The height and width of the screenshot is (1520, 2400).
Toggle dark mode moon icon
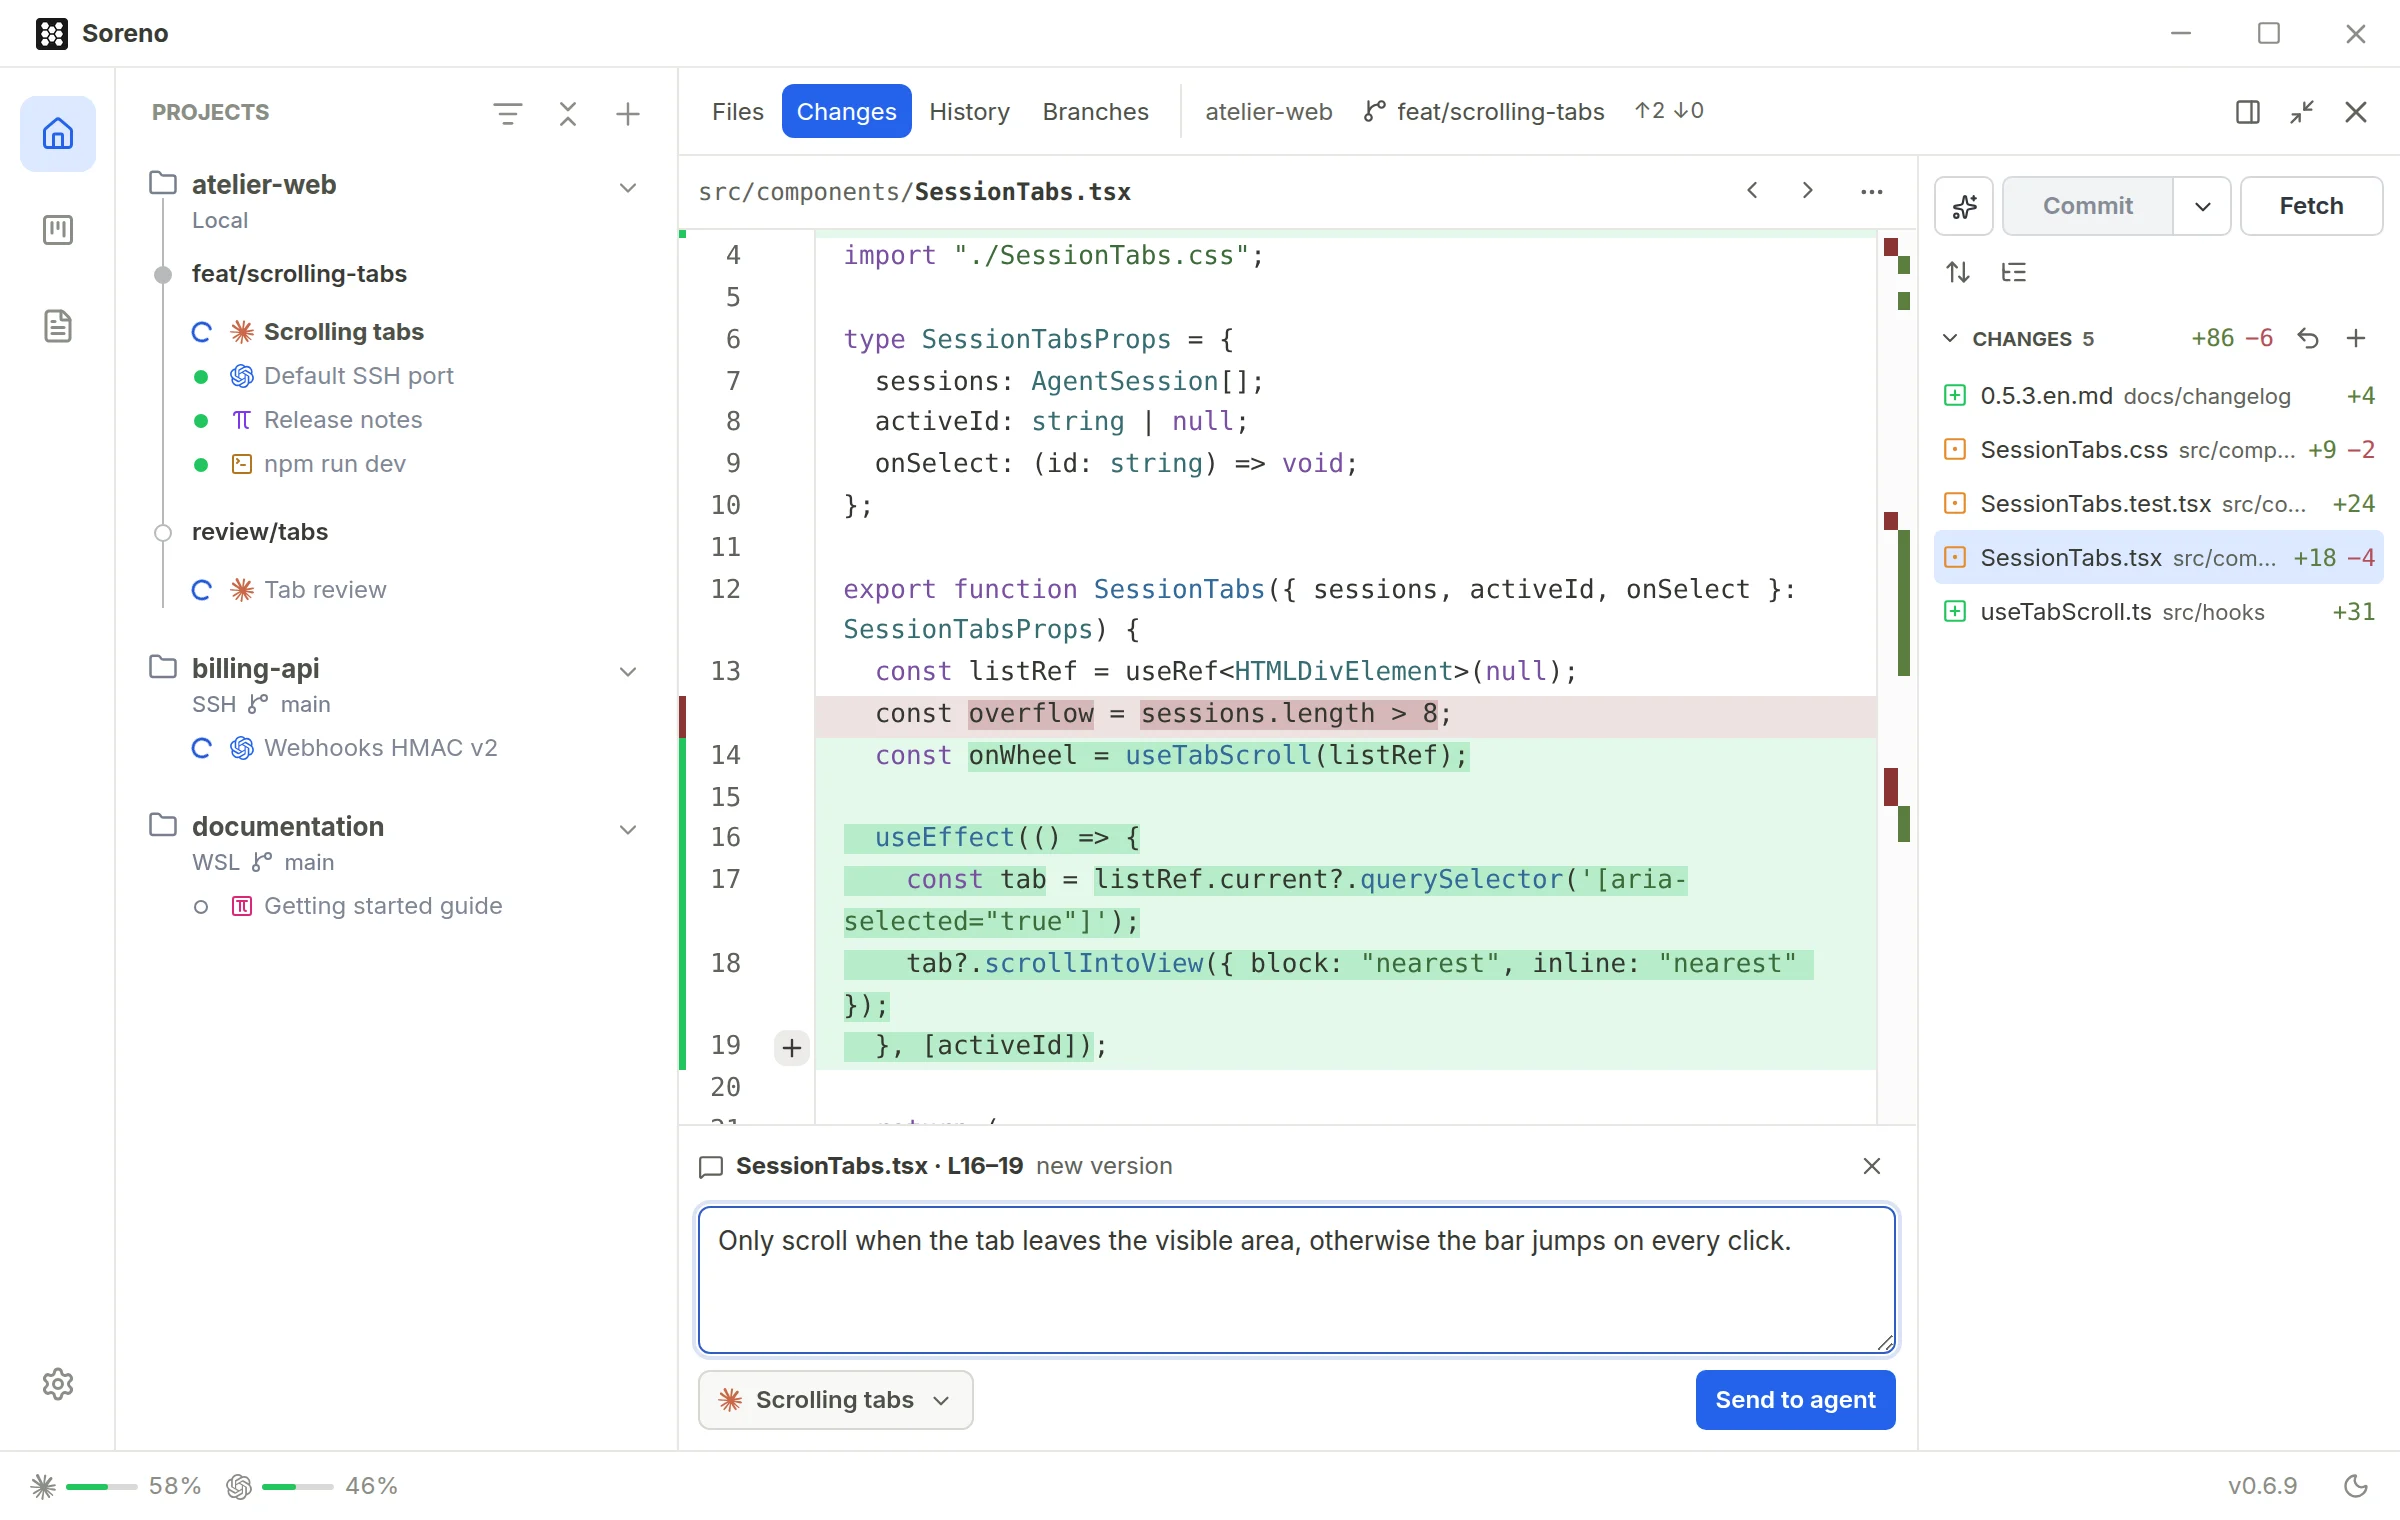(x=2356, y=1486)
